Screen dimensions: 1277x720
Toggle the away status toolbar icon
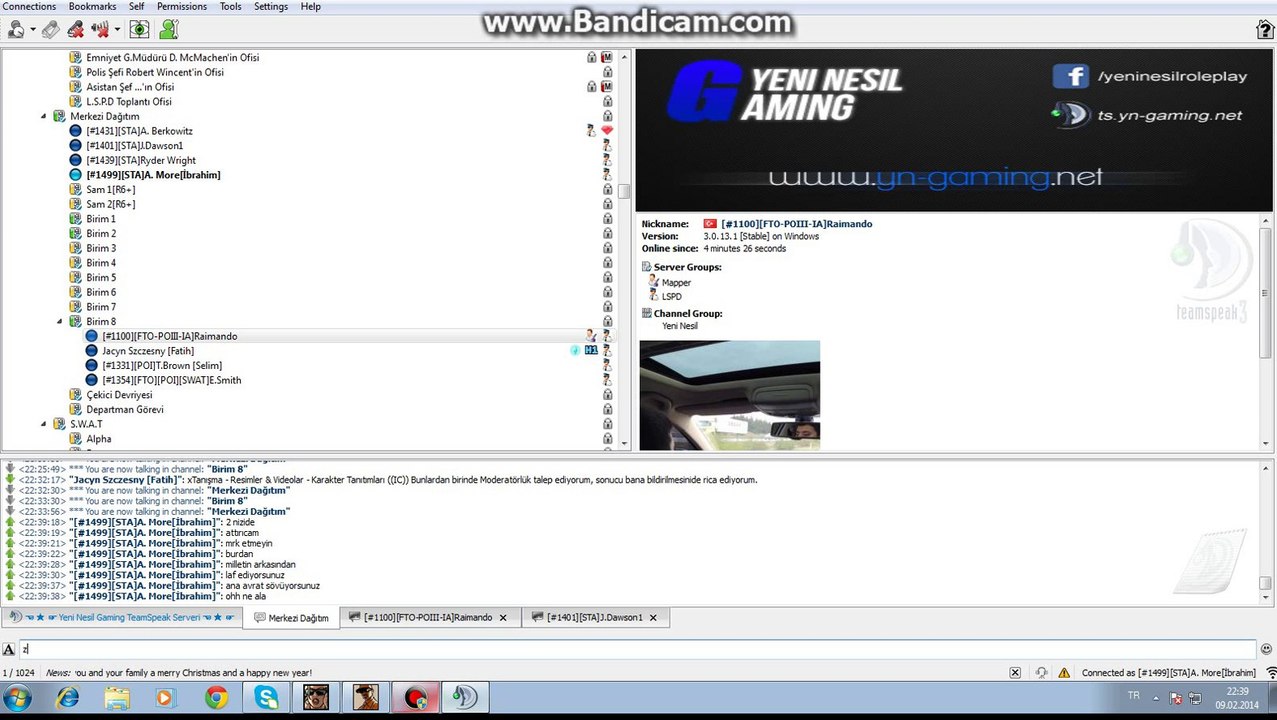click(x=16, y=29)
